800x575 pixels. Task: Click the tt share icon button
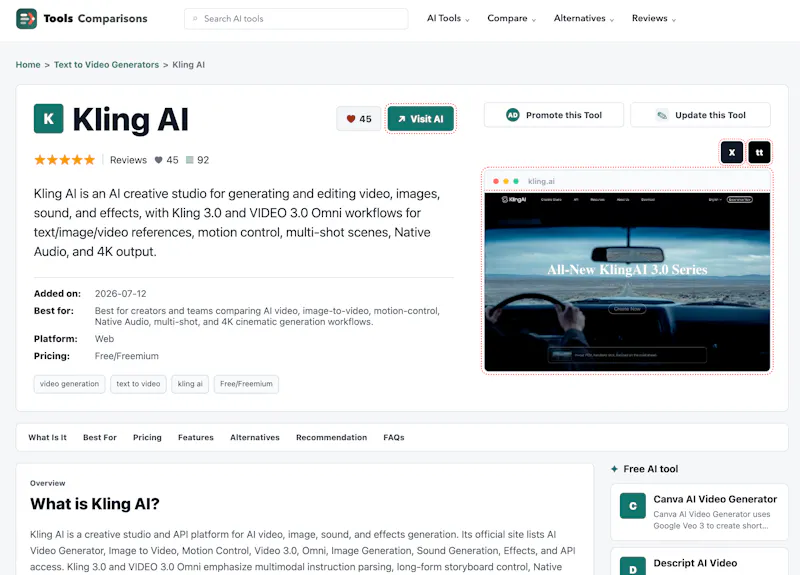759,152
